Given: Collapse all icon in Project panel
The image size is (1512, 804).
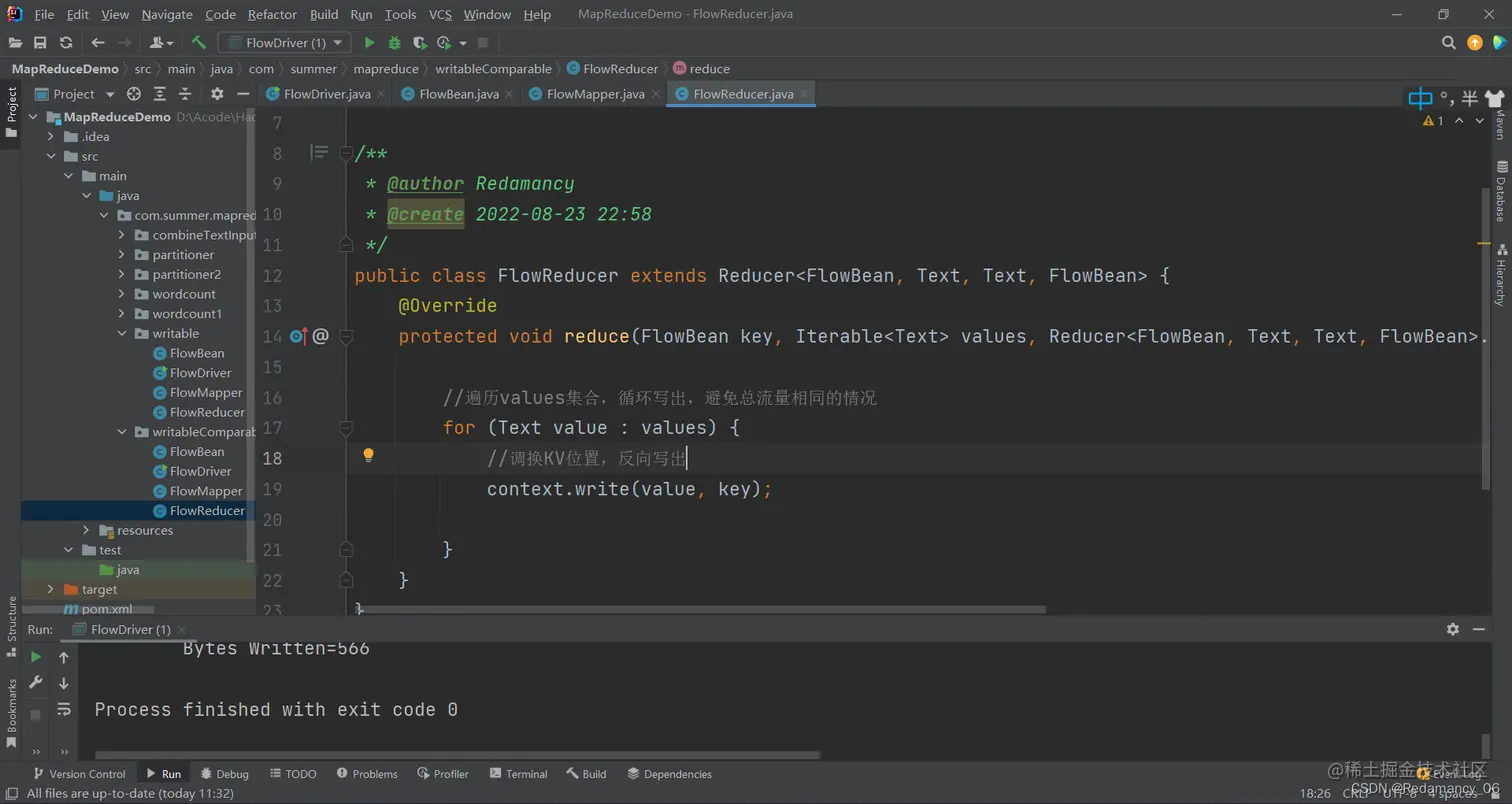Looking at the screenshot, I should [185, 94].
